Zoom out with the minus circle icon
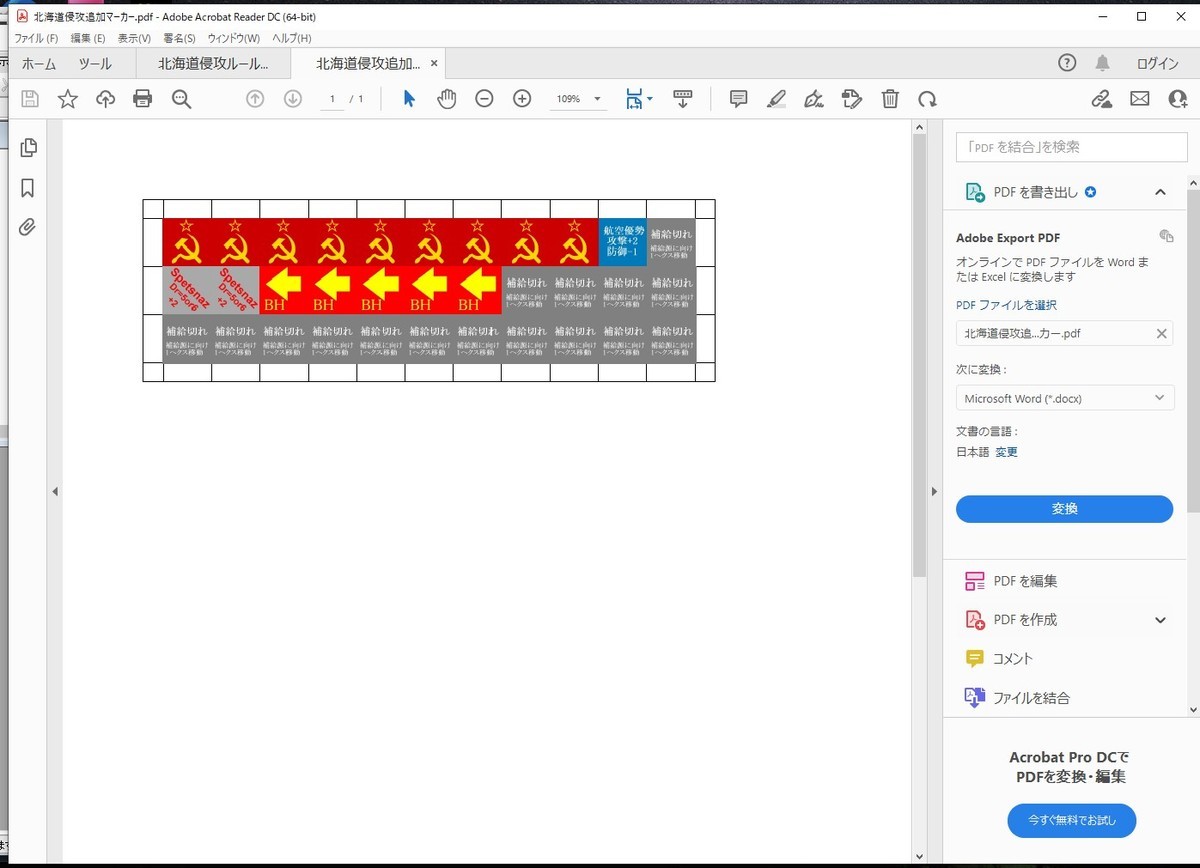 pyautogui.click(x=484, y=99)
